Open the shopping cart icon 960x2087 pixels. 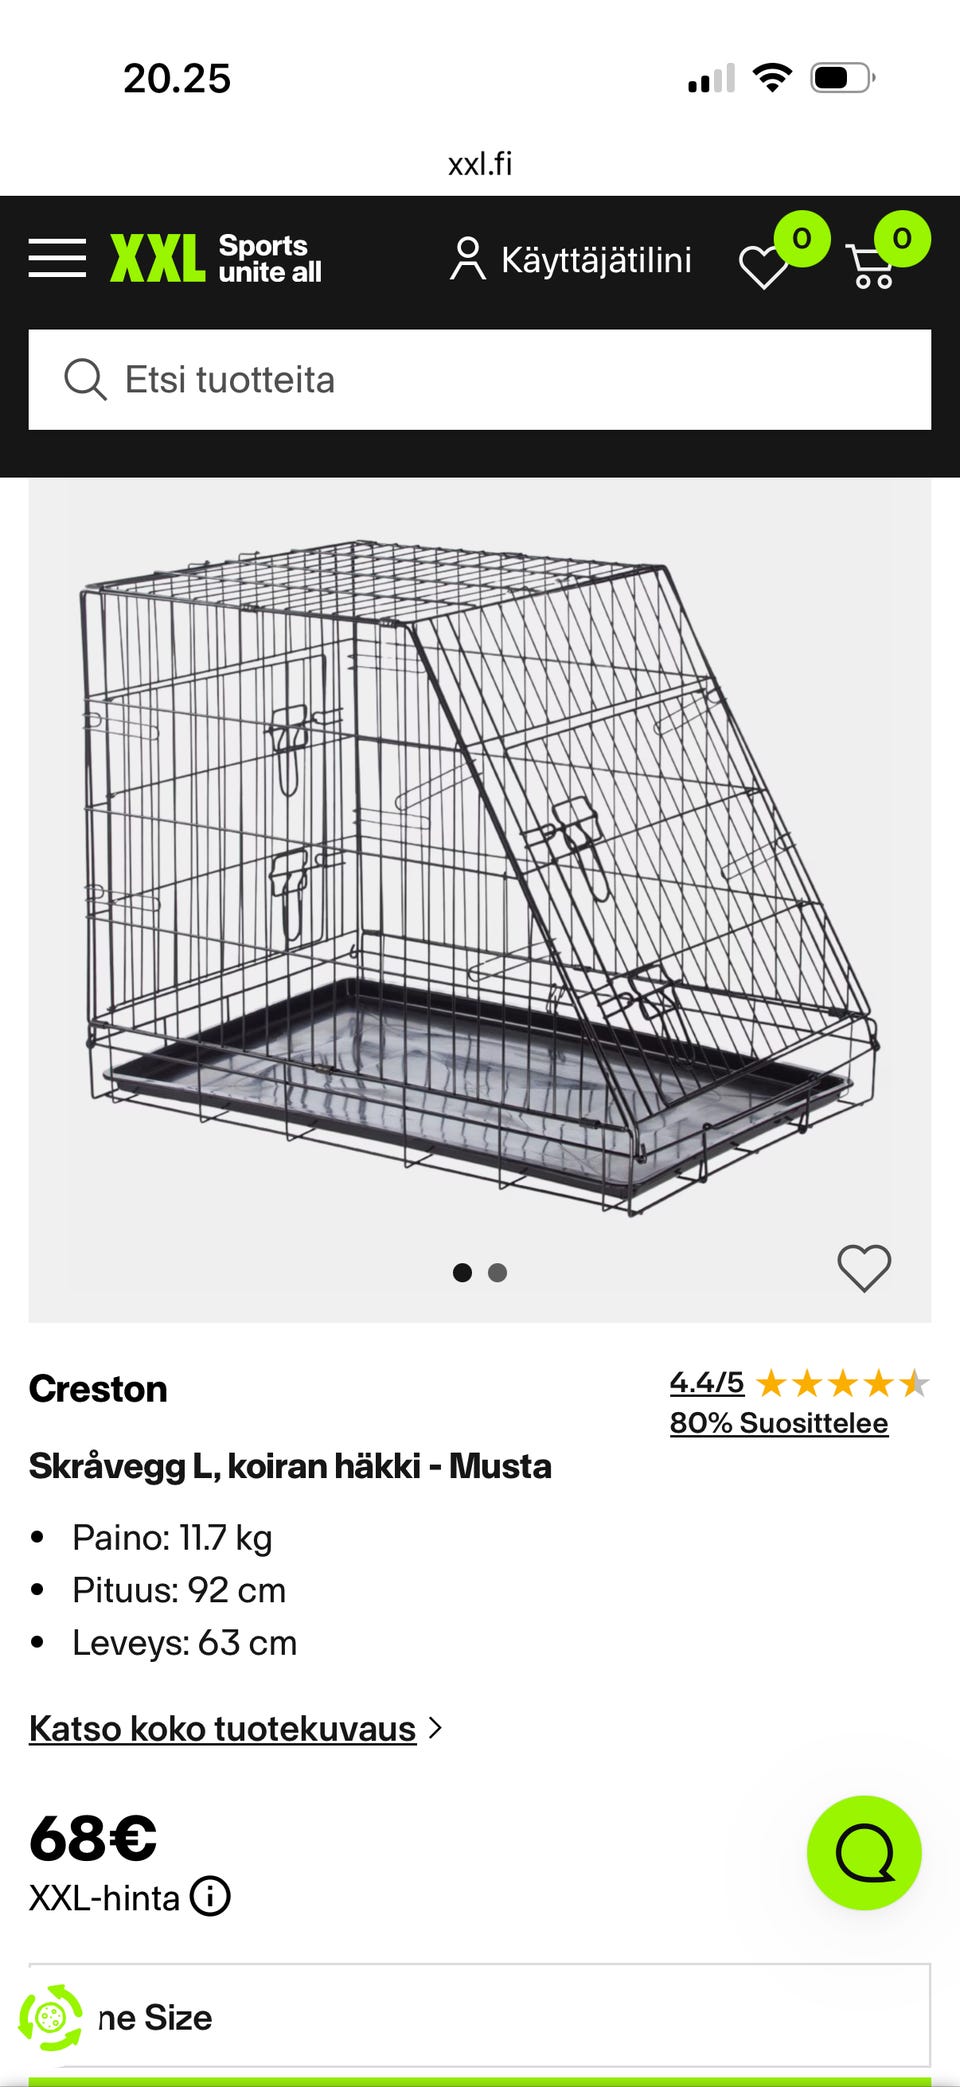pos(871,266)
